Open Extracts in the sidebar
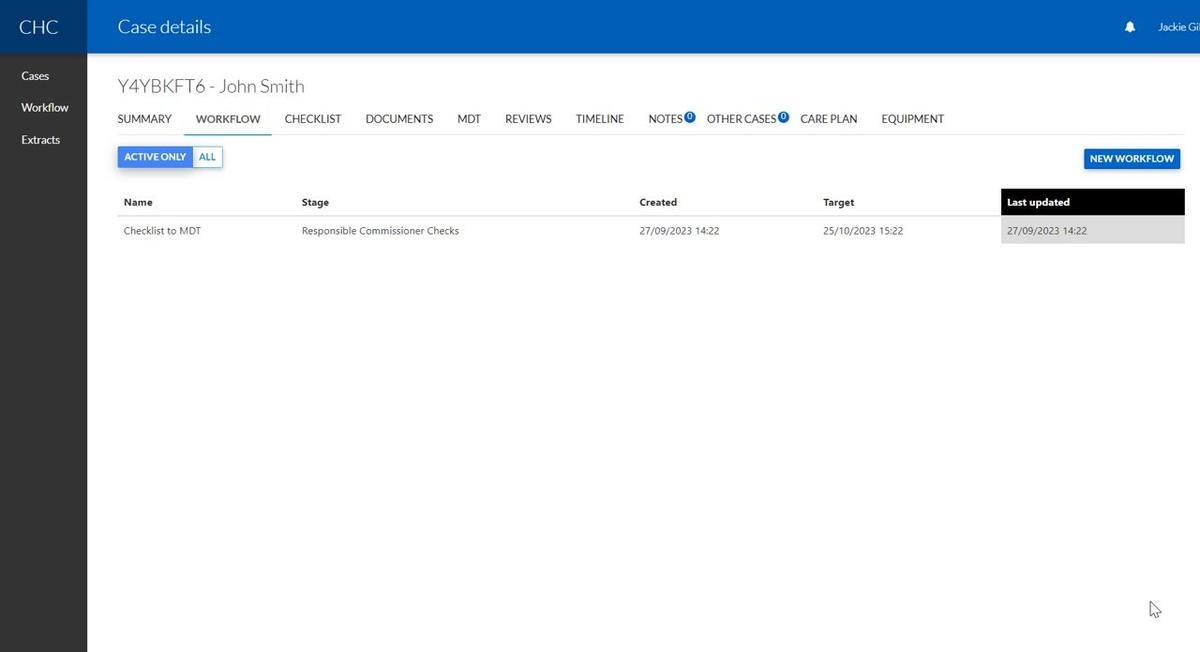The width and height of the screenshot is (1200, 652). tap(41, 140)
